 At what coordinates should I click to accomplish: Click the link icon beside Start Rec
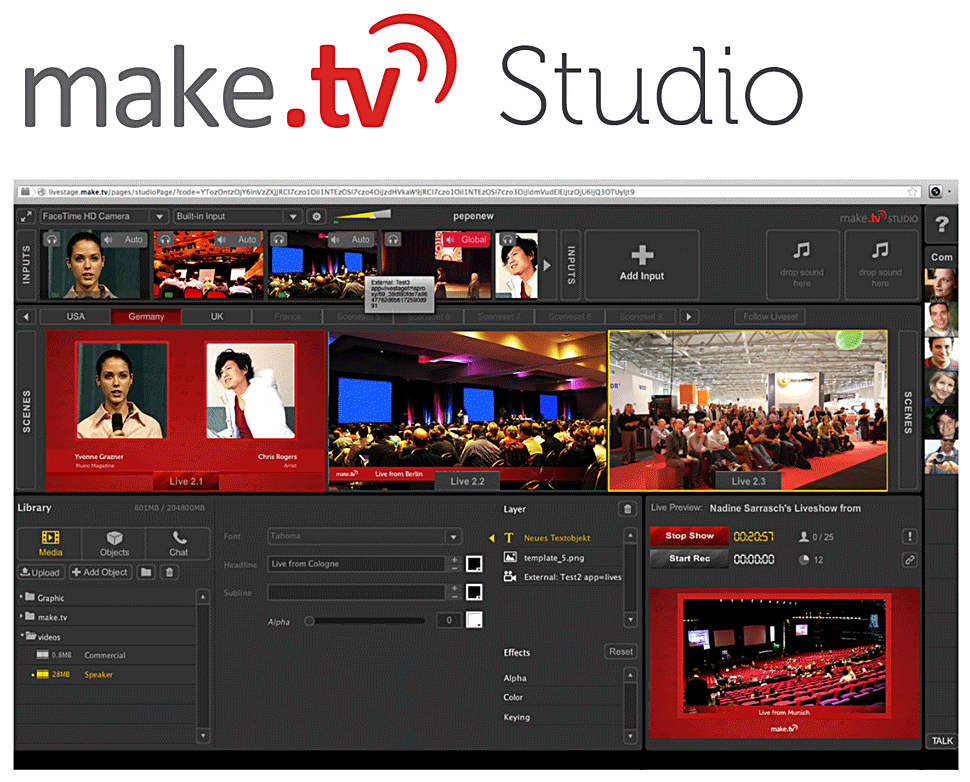point(909,560)
